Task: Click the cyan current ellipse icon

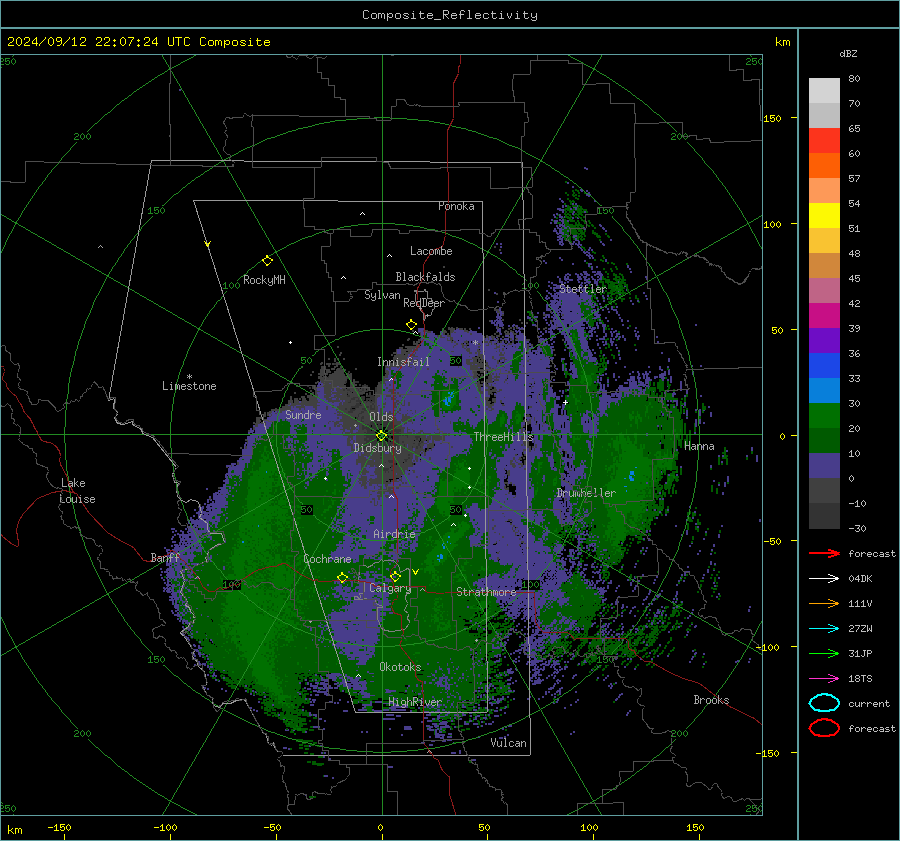Action: (x=824, y=703)
